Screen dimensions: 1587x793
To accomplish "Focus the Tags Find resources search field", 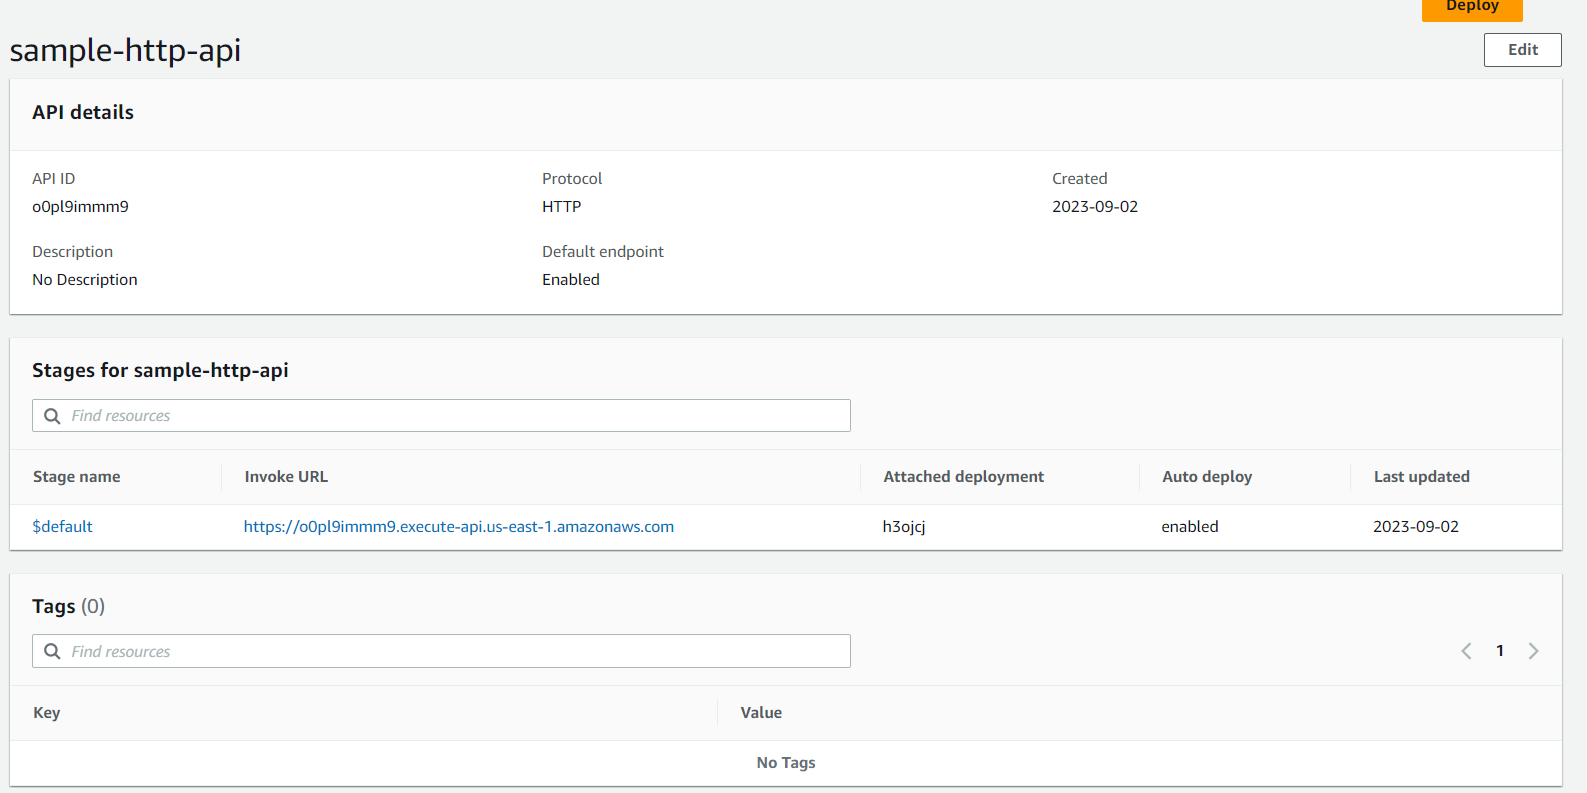I will pyautogui.click(x=450, y=652).
